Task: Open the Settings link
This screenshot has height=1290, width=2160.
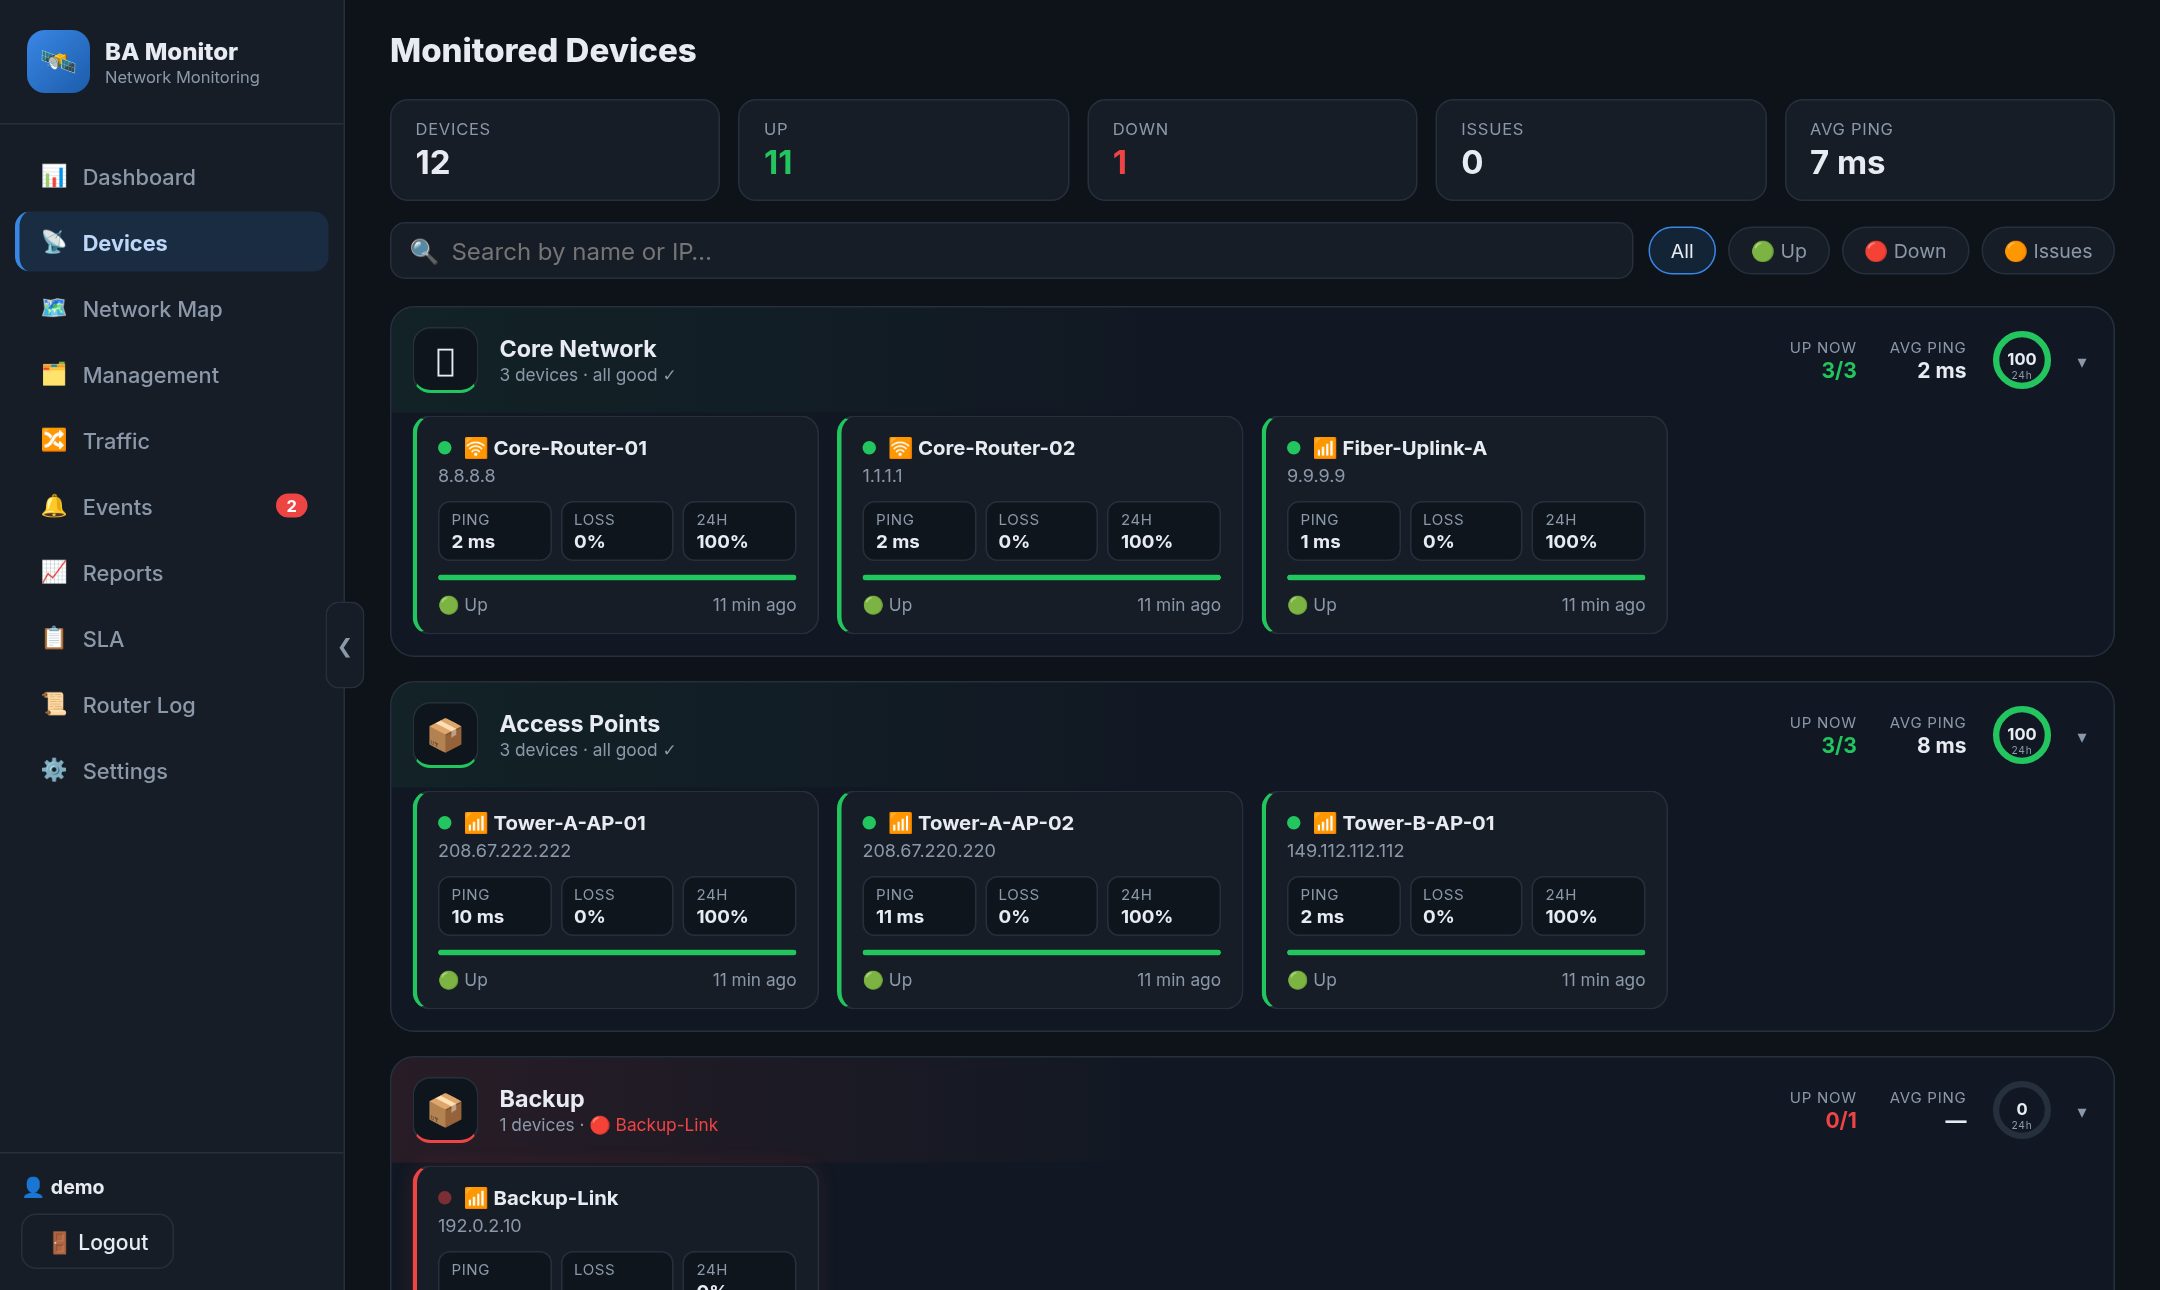Action: tap(172, 771)
